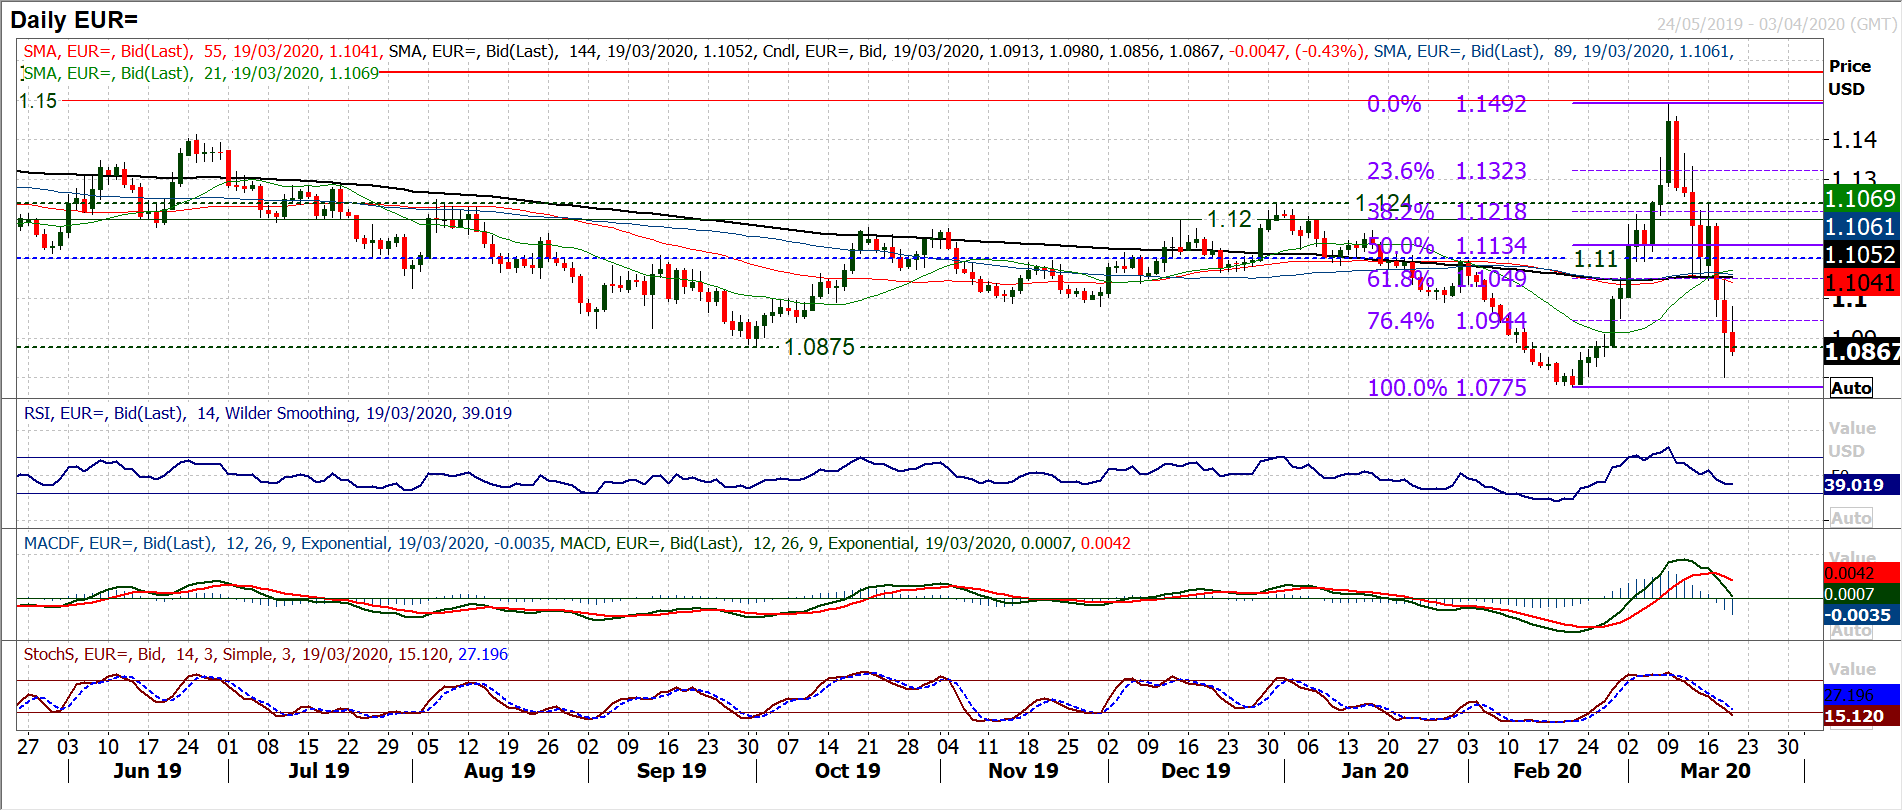
Task: Click the 1.0875 support level annotation
Action: tap(819, 347)
